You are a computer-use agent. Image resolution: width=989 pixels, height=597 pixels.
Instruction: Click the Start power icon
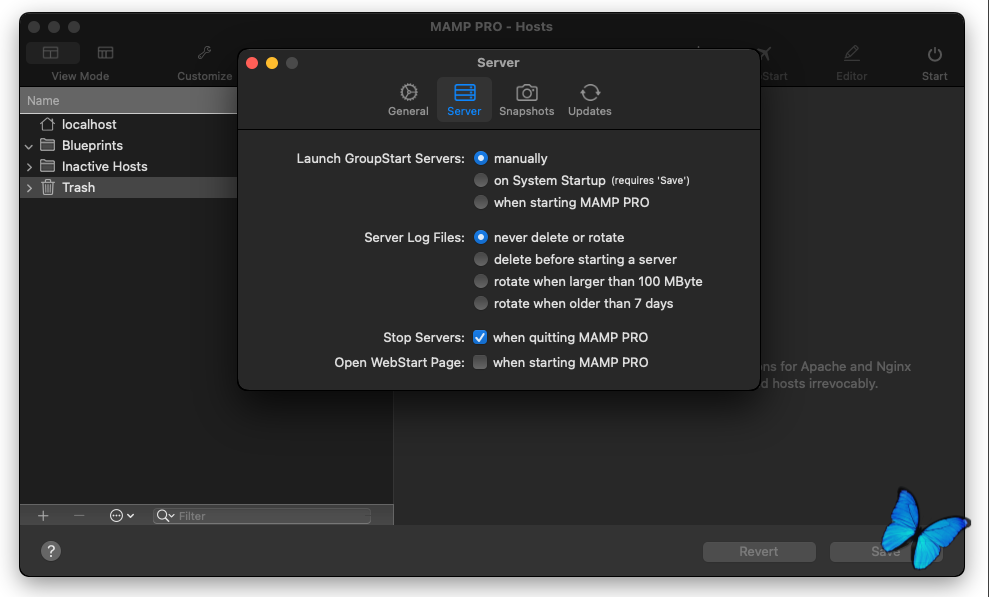934,54
